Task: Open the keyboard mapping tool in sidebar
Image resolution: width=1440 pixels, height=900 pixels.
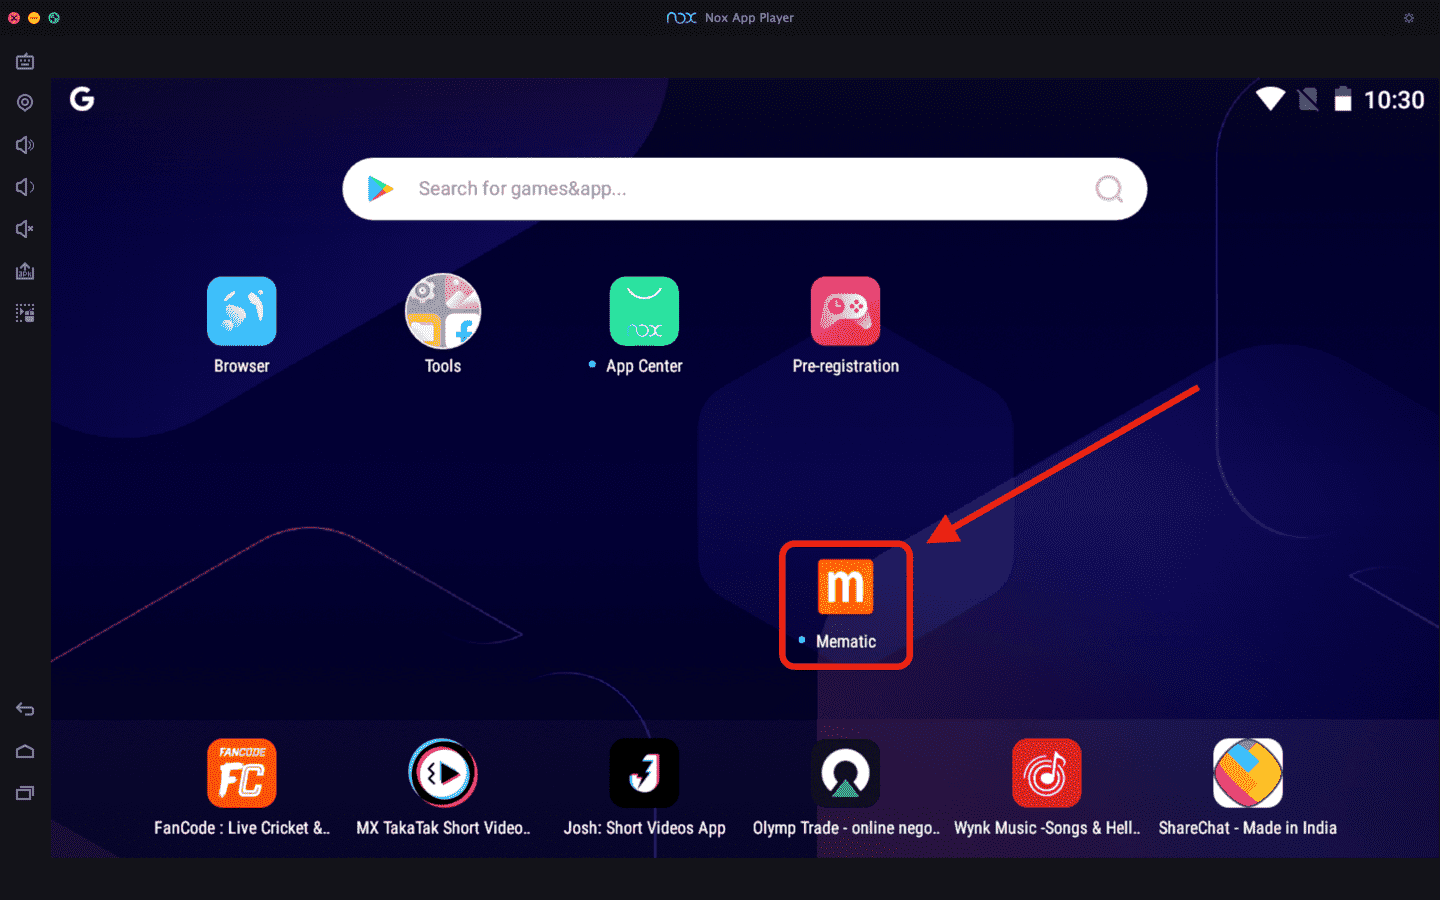Action: pyautogui.click(x=25, y=62)
